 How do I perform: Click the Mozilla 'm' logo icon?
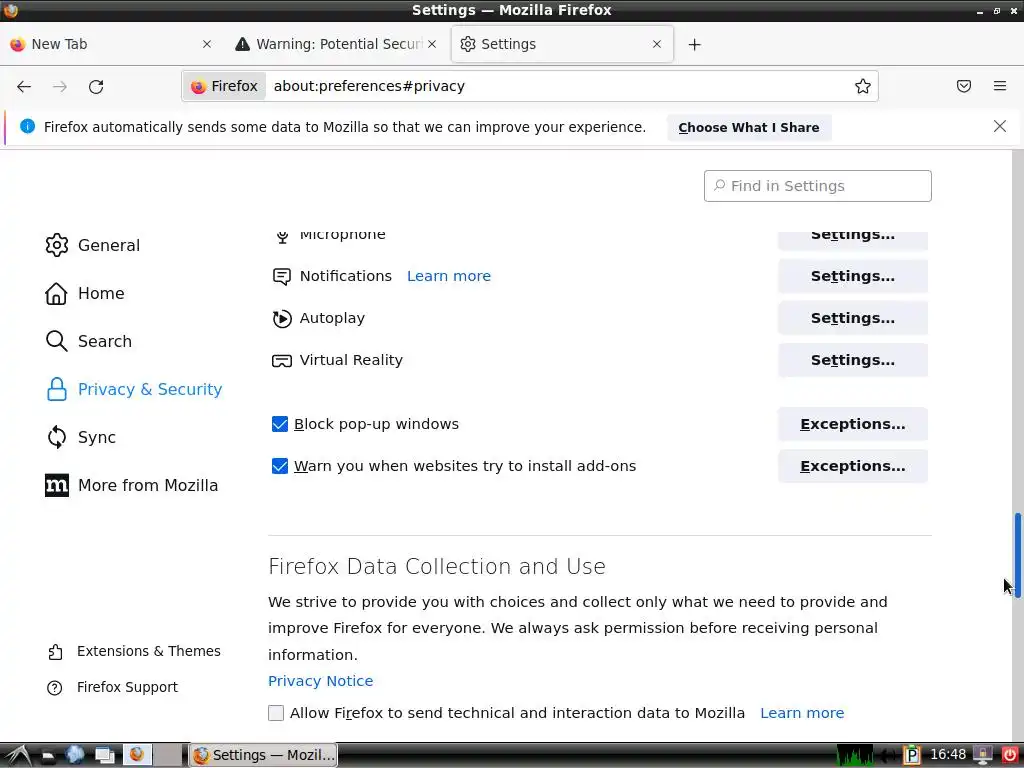[57, 485]
